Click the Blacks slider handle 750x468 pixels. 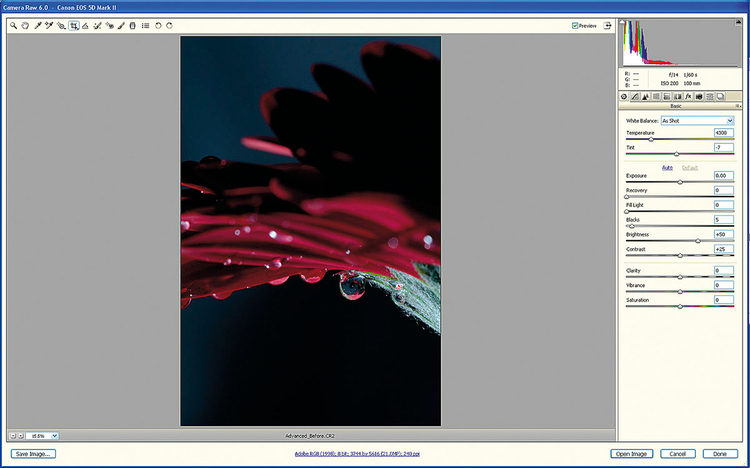[632, 226]
